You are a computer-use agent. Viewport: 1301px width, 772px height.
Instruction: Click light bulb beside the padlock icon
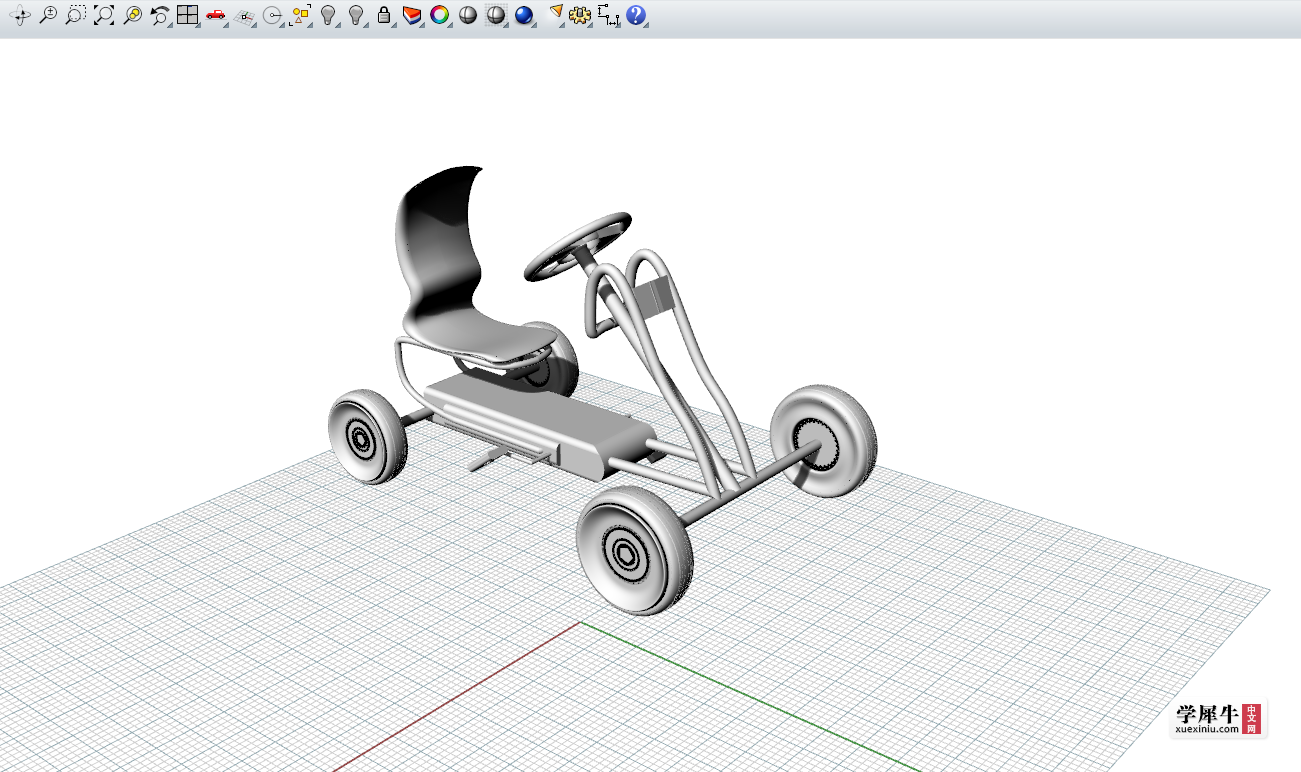pos(356,15)
